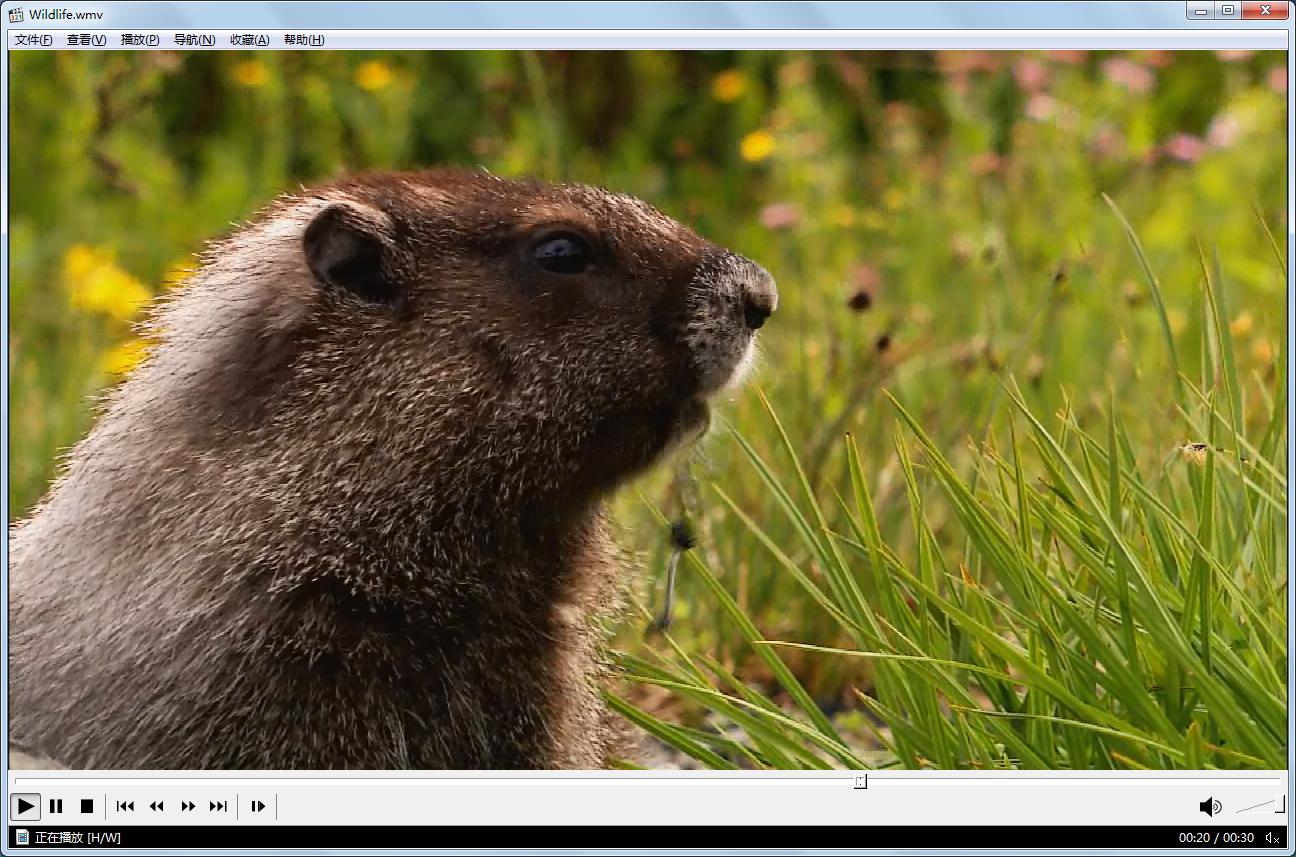Click the small muted speaker status icon
The width and height of the screenshot is (1296, 857).
[1273, 837]
